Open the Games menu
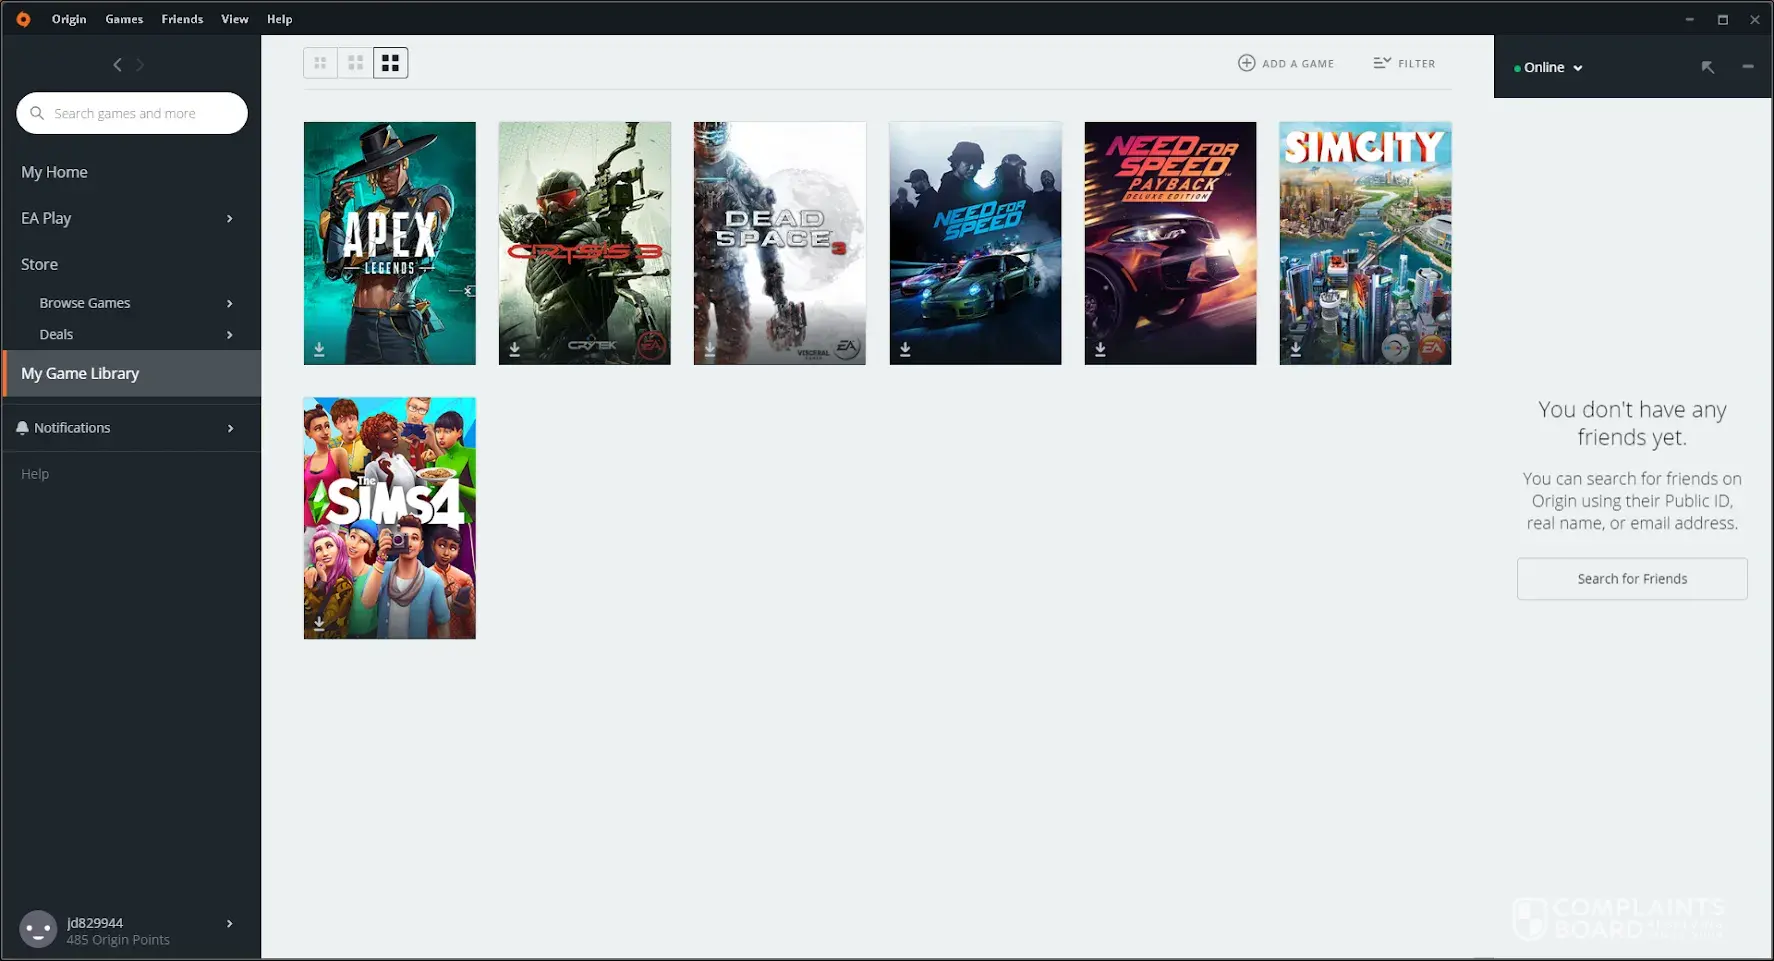The image size is (1774, 961). tap(124, 19)
